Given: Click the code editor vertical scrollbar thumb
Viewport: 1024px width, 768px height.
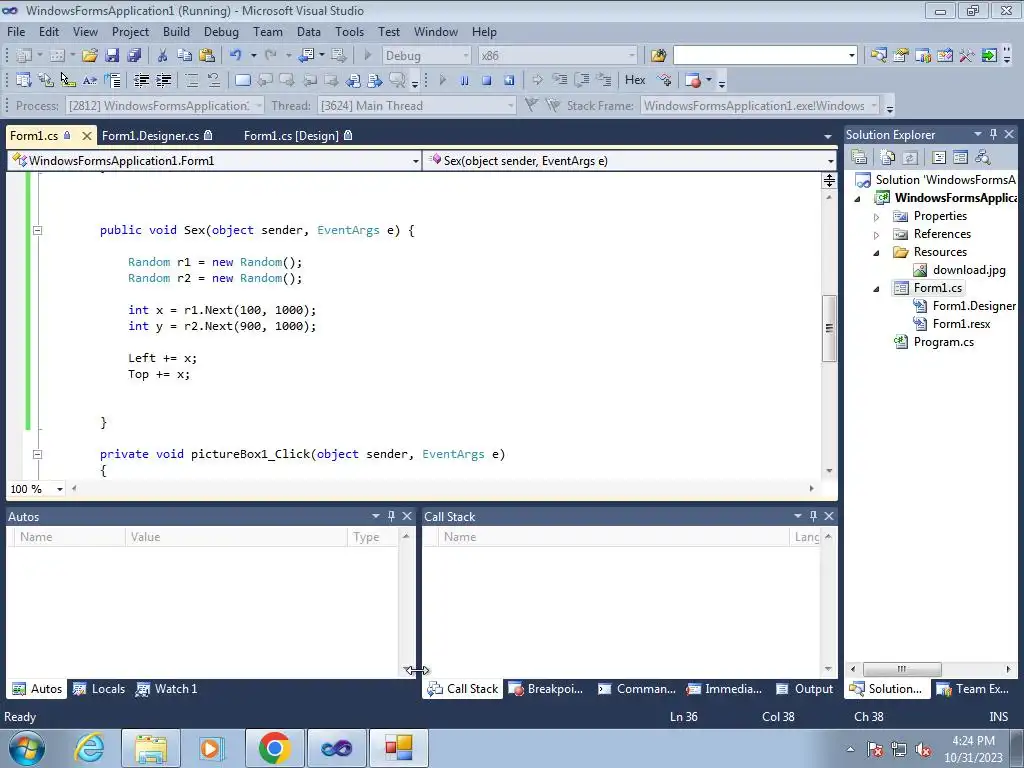Looking at the screenshot, I should point(829,328).
